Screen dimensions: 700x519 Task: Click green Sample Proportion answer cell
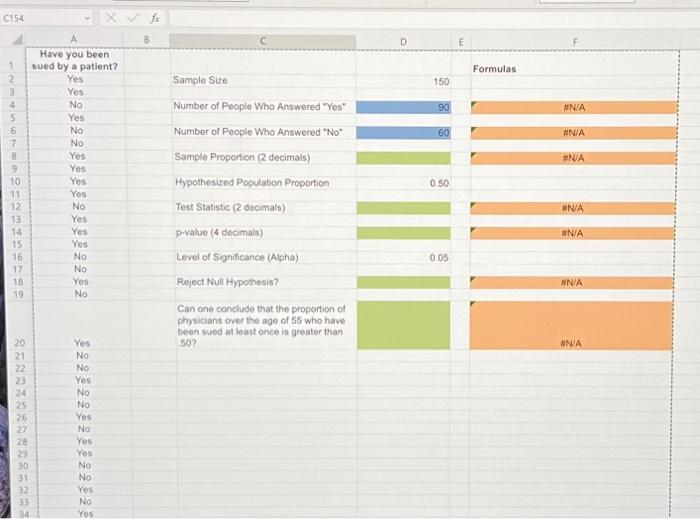pyautogui.click(x=404, y=158)
